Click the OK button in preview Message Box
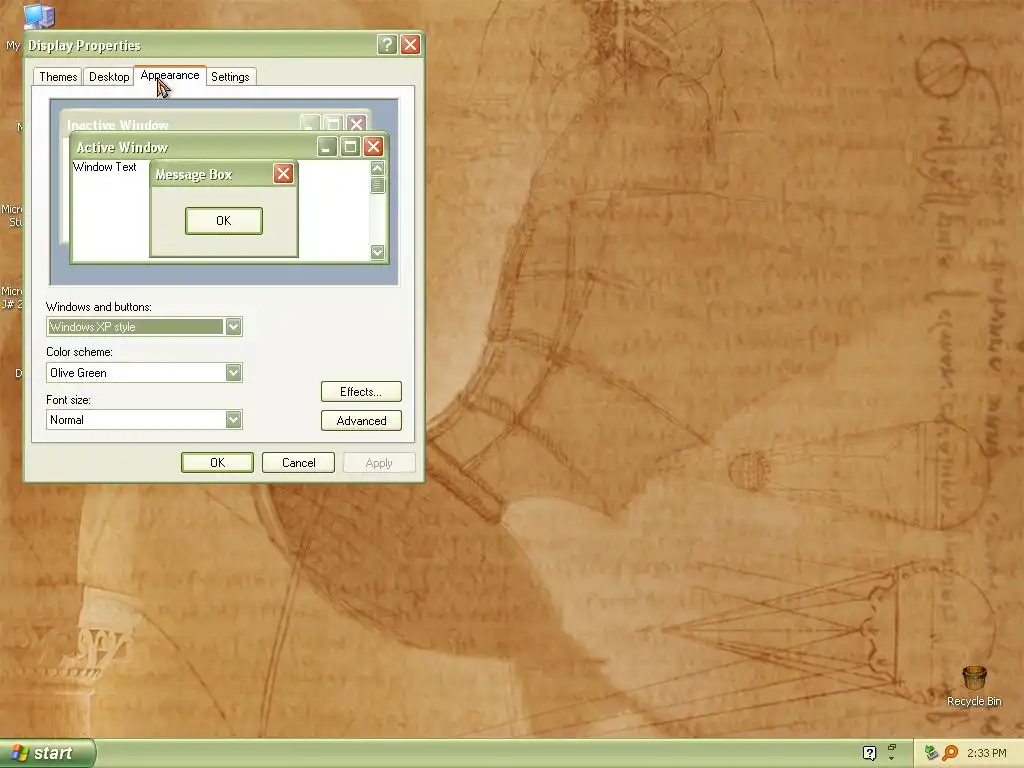Viewport: 1024px width, 768px height. pyautogui.click(x=223, y=221)
